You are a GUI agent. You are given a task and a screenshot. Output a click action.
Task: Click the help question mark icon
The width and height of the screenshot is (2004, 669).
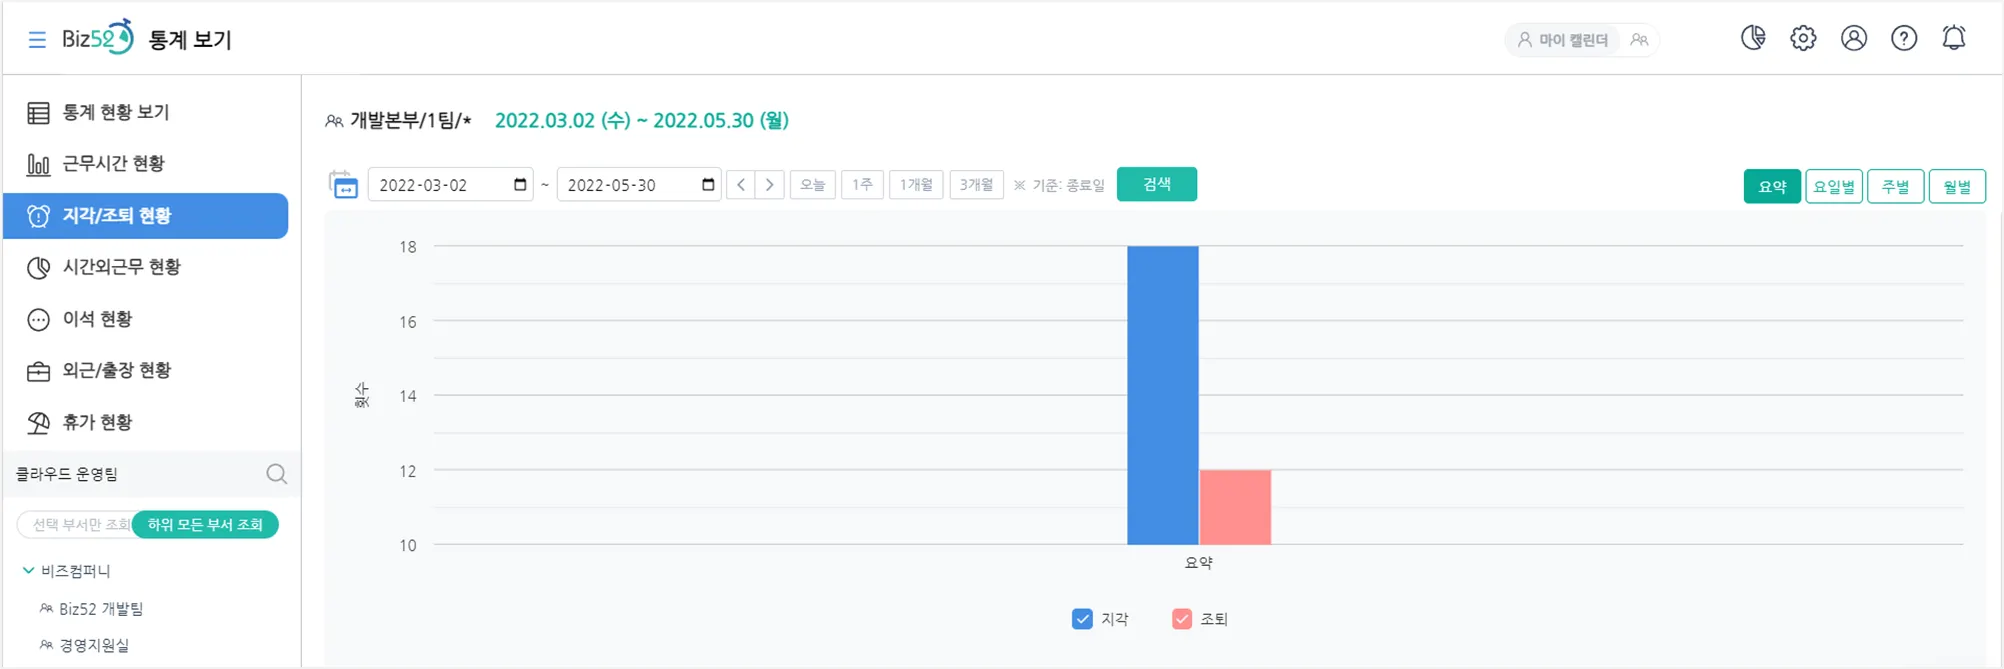click(1903, 38)
